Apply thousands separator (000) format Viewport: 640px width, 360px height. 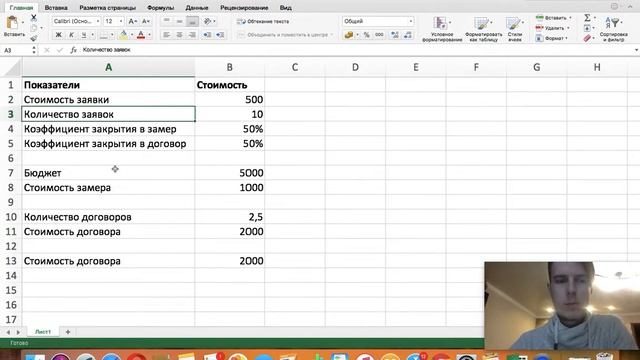pyautogui.click(x=379, y=35)
